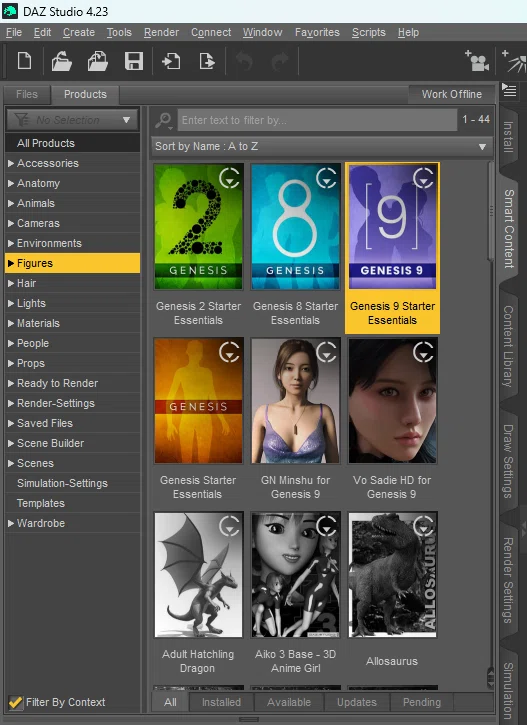Toggle the Work Offline button
Viewport: 527px width, 725px height.
(452, 94)
